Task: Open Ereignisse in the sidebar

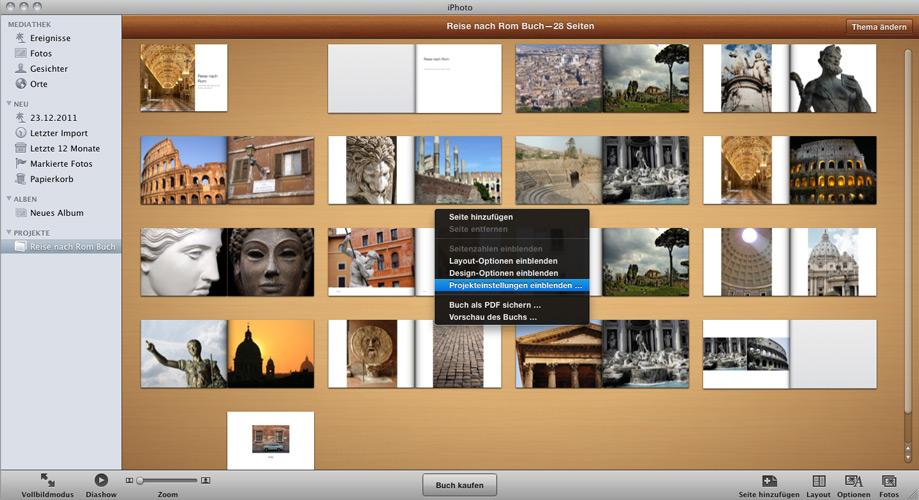Action: 49,38
